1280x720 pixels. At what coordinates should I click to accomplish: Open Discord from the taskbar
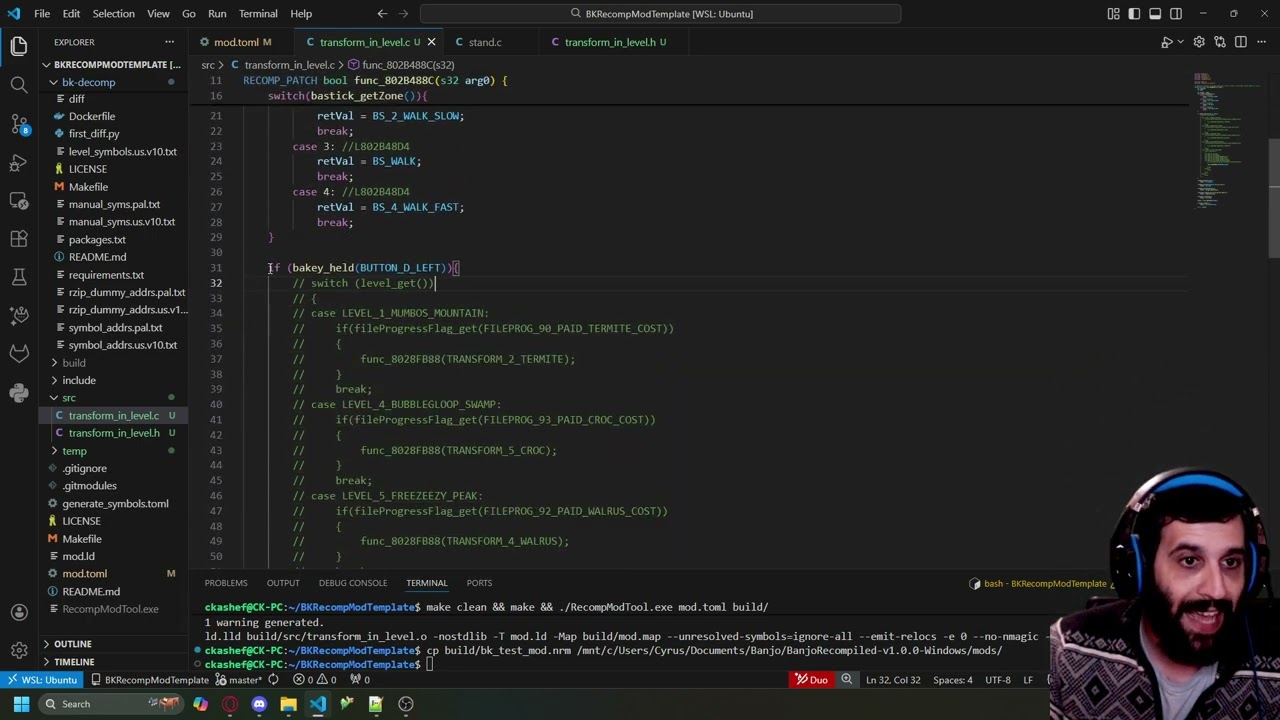[x=259, y=704]
